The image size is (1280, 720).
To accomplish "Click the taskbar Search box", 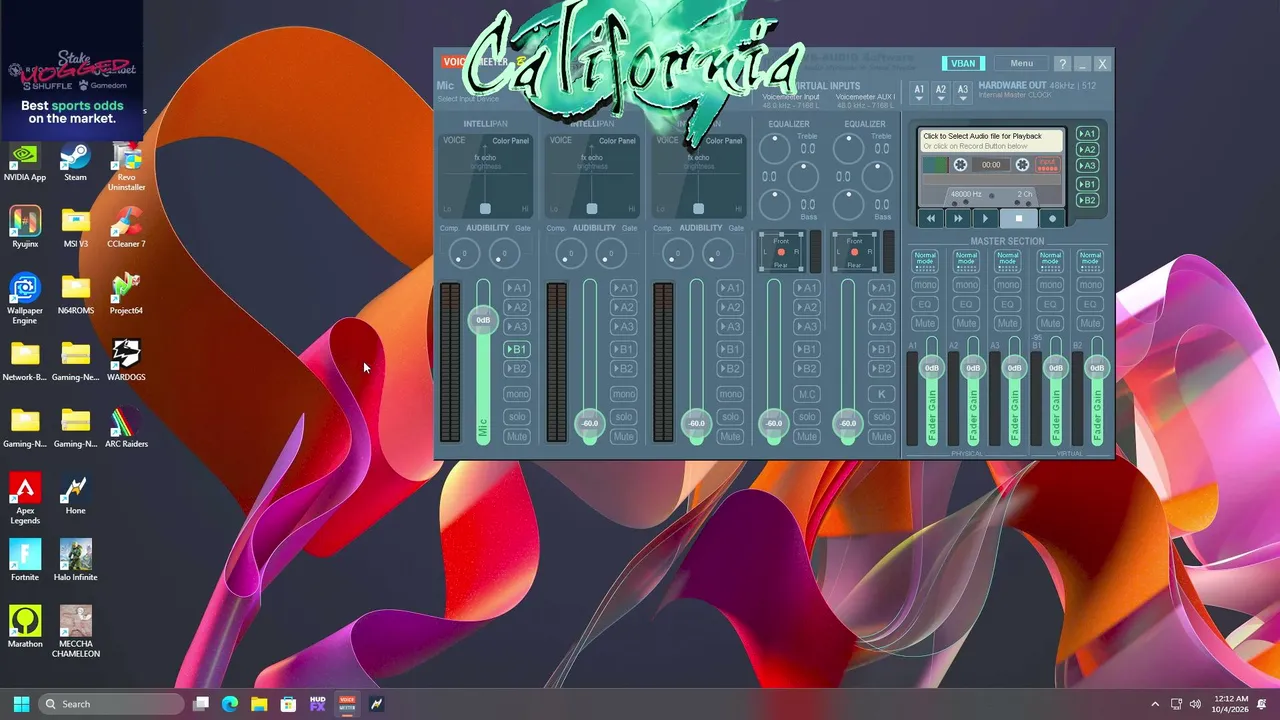I will click(x=110, y=704).
